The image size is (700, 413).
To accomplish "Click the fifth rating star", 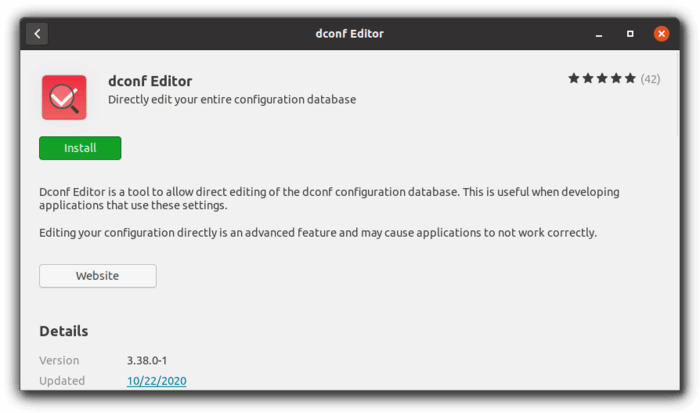I will 630,79.
